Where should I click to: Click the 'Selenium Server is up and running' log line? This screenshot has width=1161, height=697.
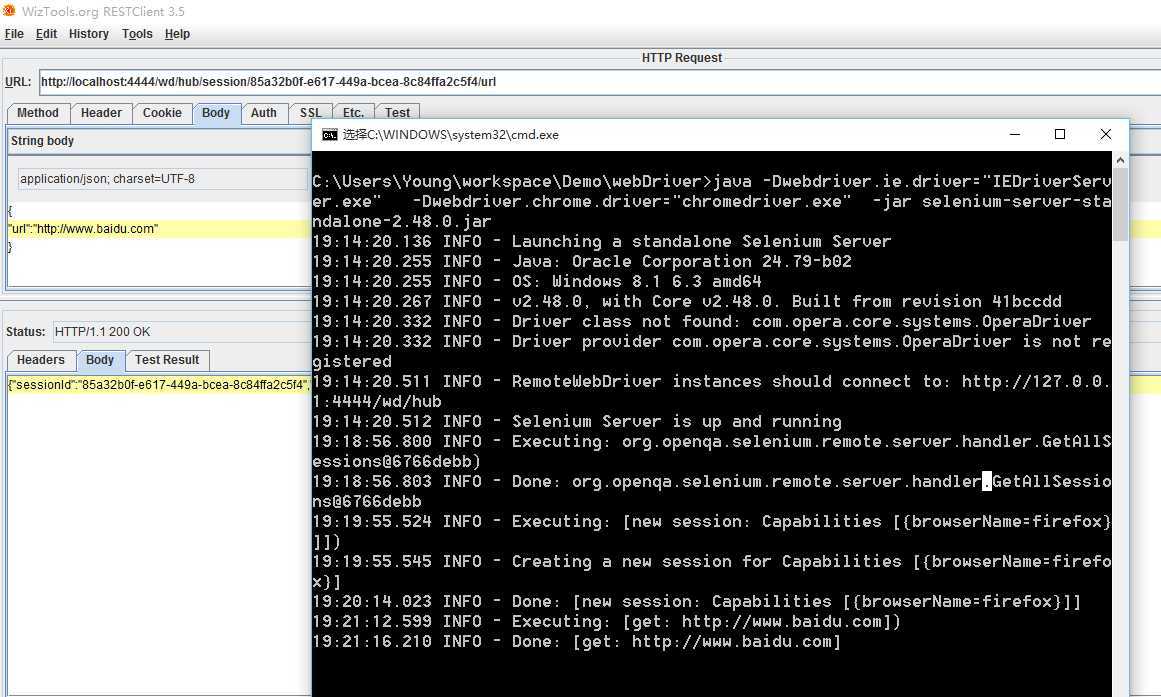click(577, 421)
